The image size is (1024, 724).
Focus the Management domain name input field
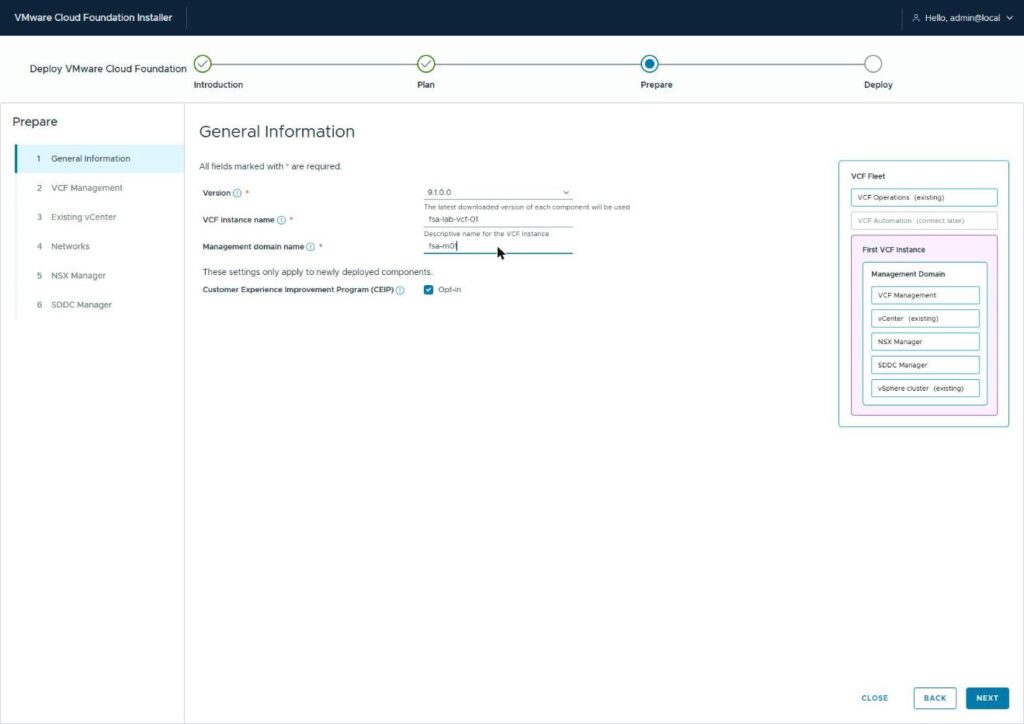pos(498,246)
